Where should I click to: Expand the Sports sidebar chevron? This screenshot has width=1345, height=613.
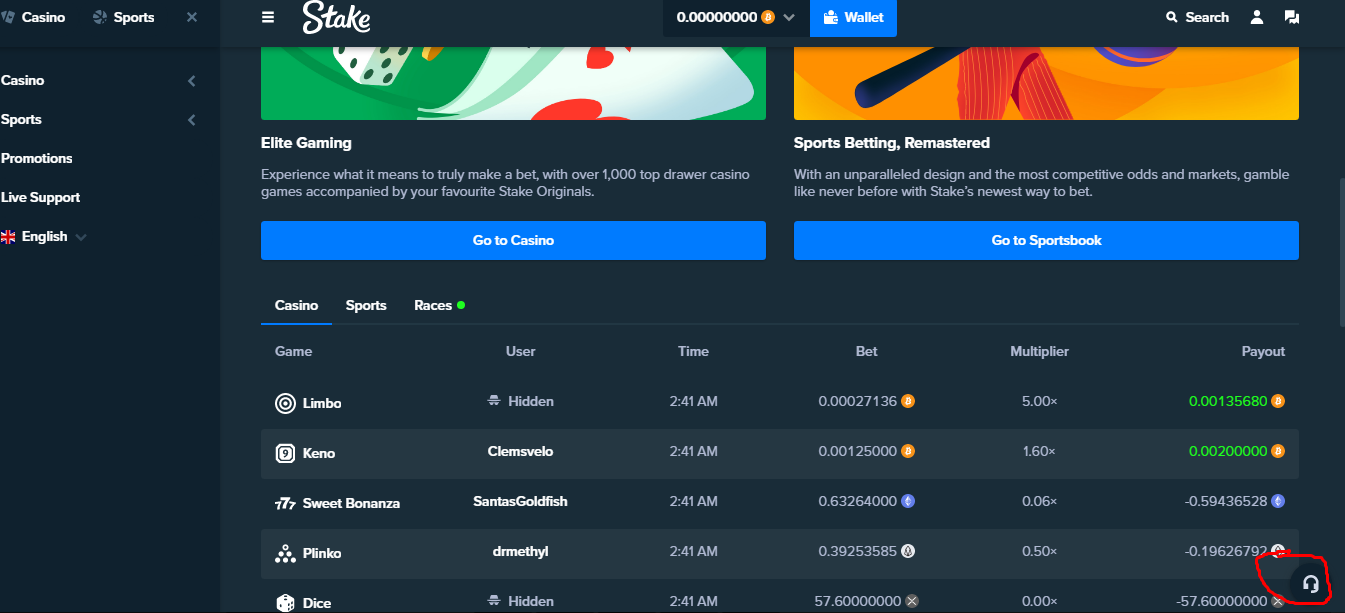[192, 120]
